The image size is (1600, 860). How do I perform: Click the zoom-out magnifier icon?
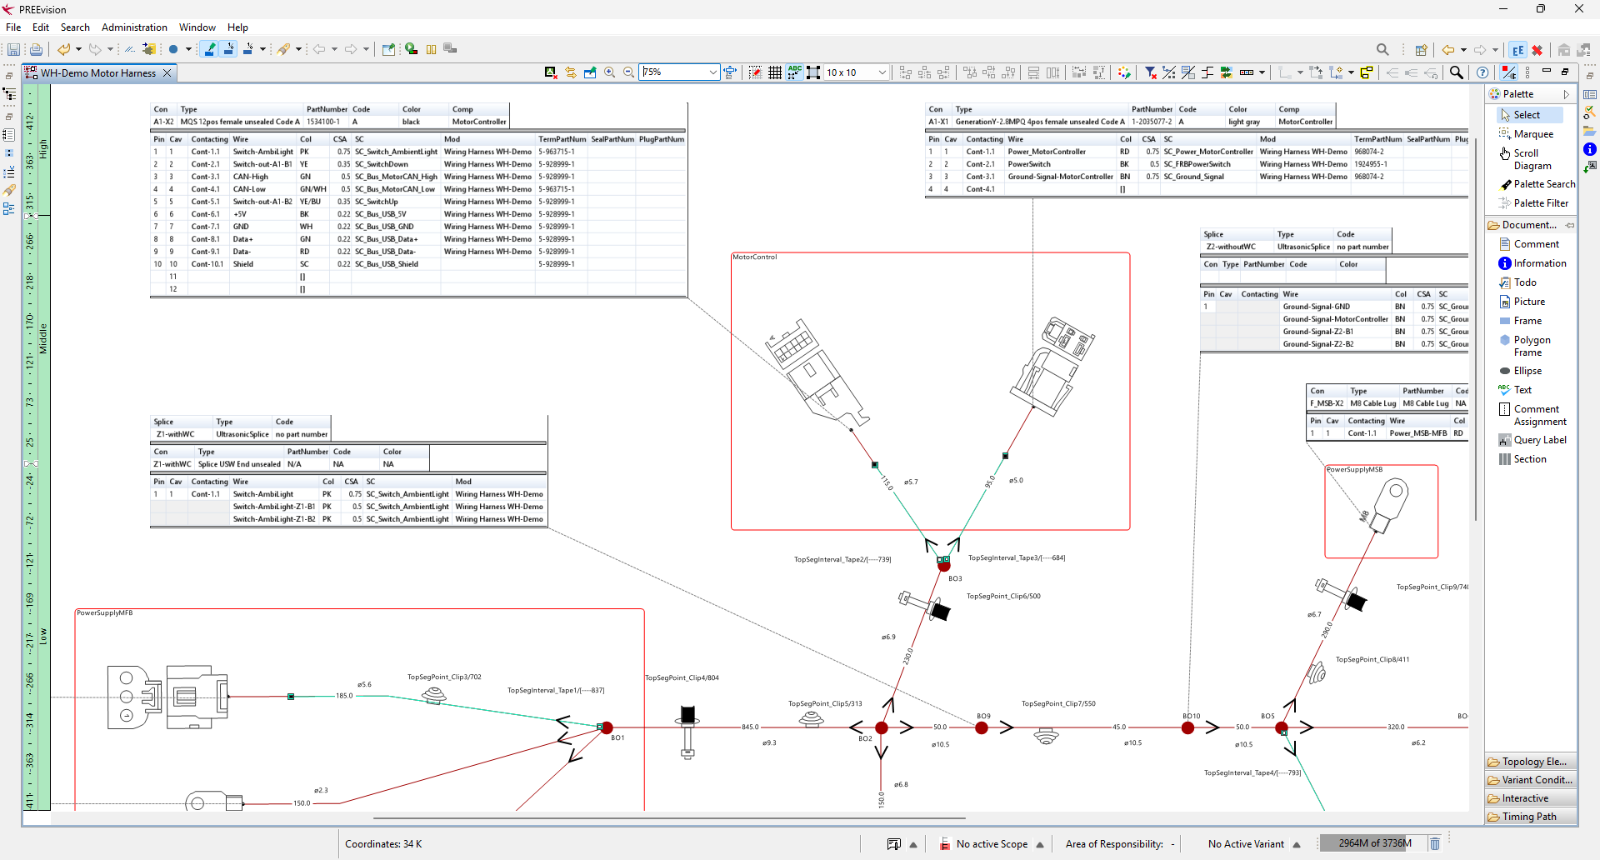point(629,72)
